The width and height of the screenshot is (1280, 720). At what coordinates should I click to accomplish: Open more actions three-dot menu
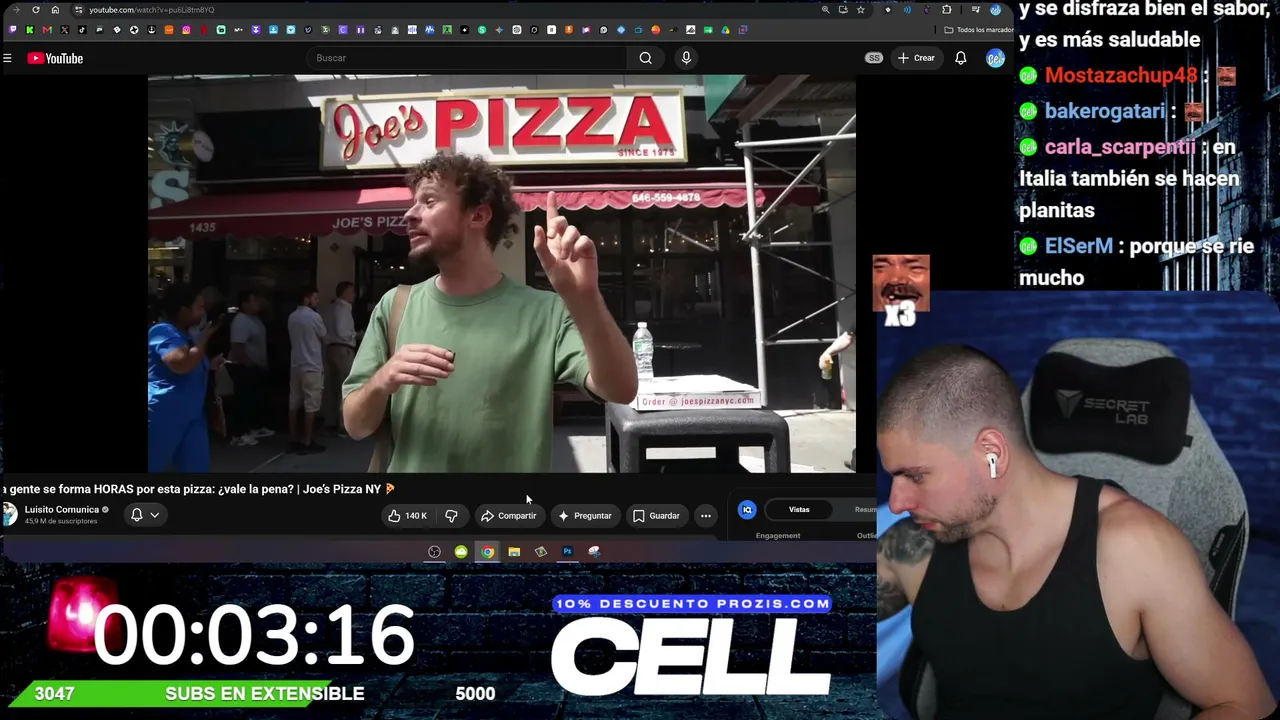[706, 516]
